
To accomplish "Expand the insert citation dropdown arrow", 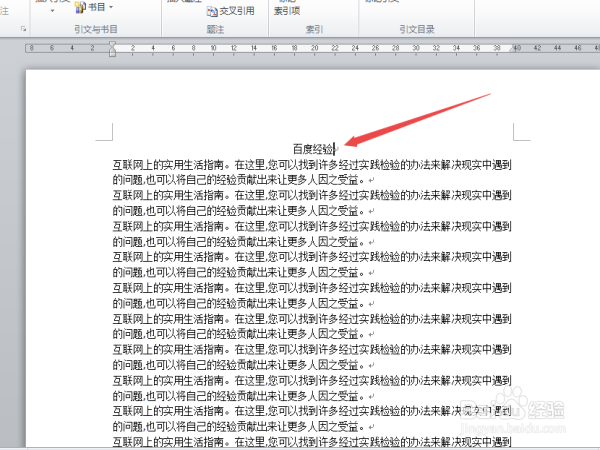I will (x=52, y=11).
